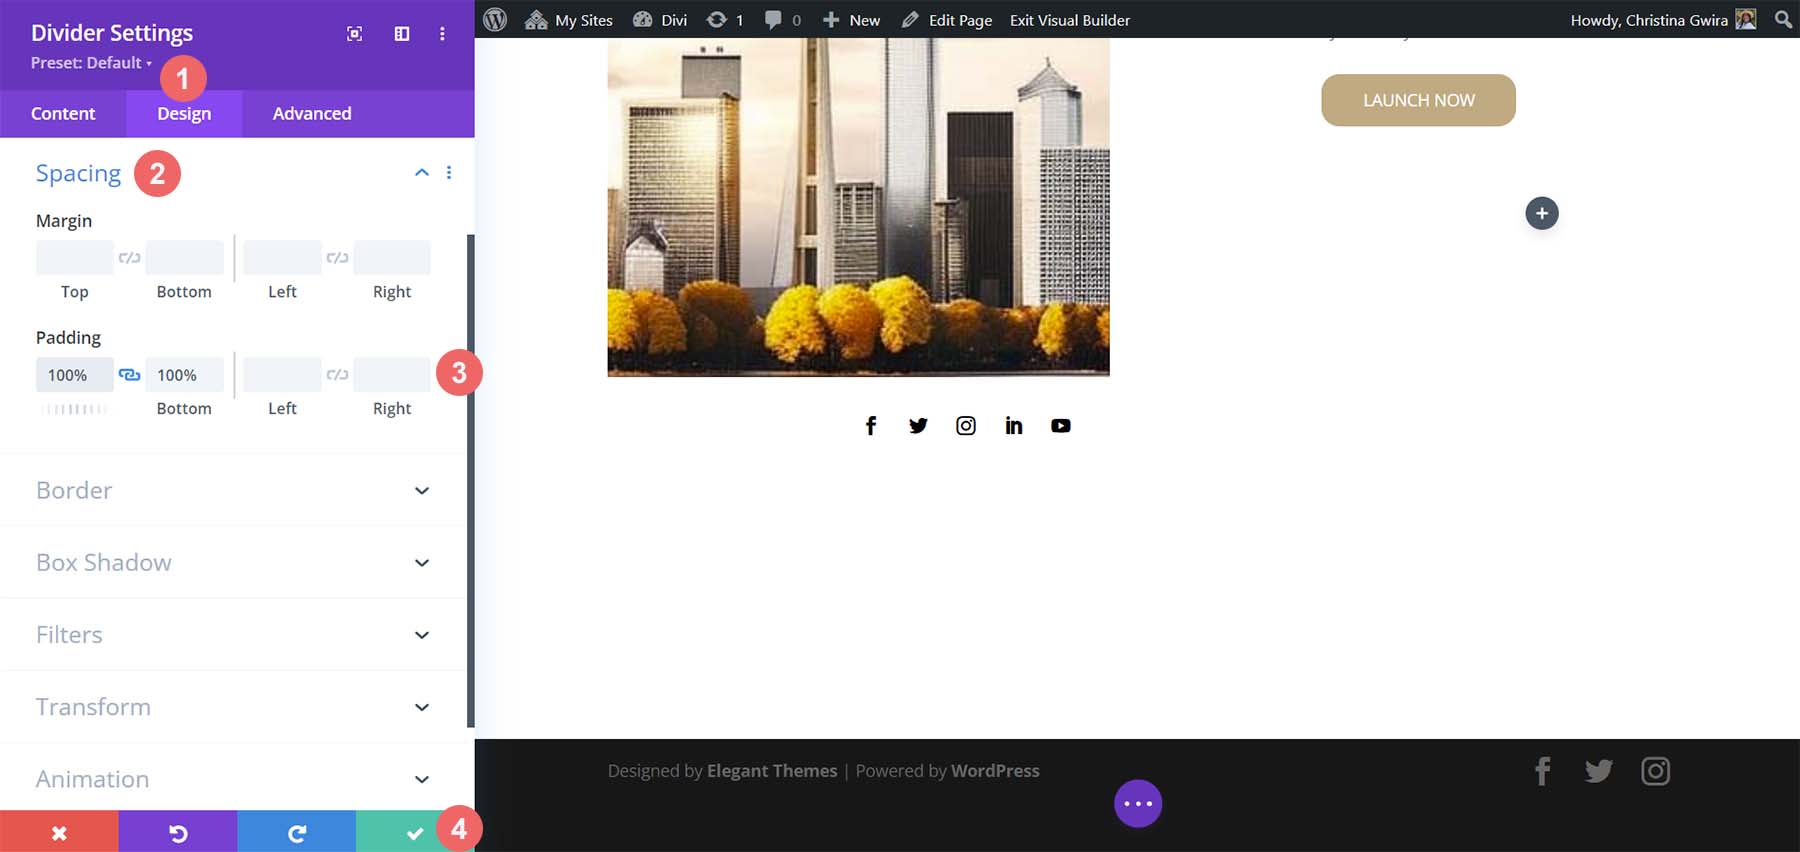Switch to the Design tab
The height and width of the screenshot is (852, 1800).
184,114
